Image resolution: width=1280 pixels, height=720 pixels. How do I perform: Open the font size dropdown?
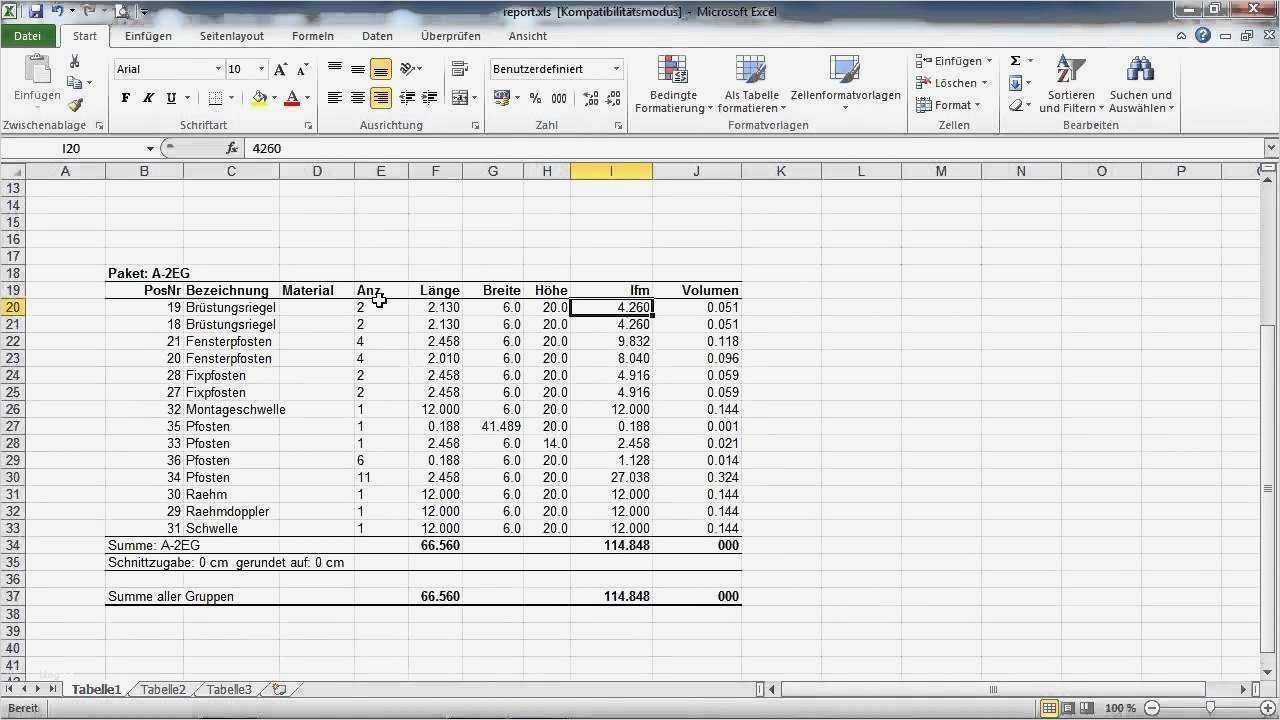pyautogui.click(x=261, y=68)
